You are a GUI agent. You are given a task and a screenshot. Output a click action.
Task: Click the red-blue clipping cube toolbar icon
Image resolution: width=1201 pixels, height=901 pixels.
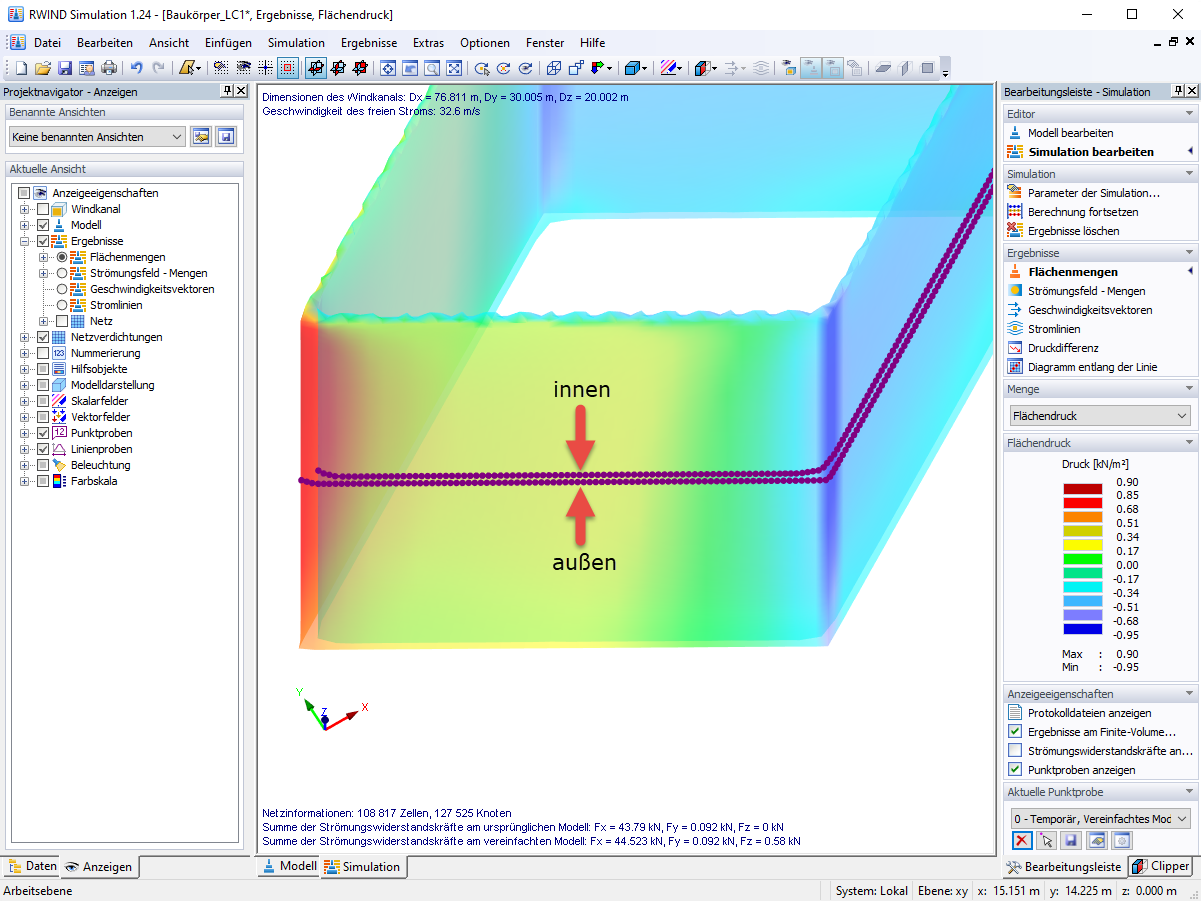pos(702,68)
